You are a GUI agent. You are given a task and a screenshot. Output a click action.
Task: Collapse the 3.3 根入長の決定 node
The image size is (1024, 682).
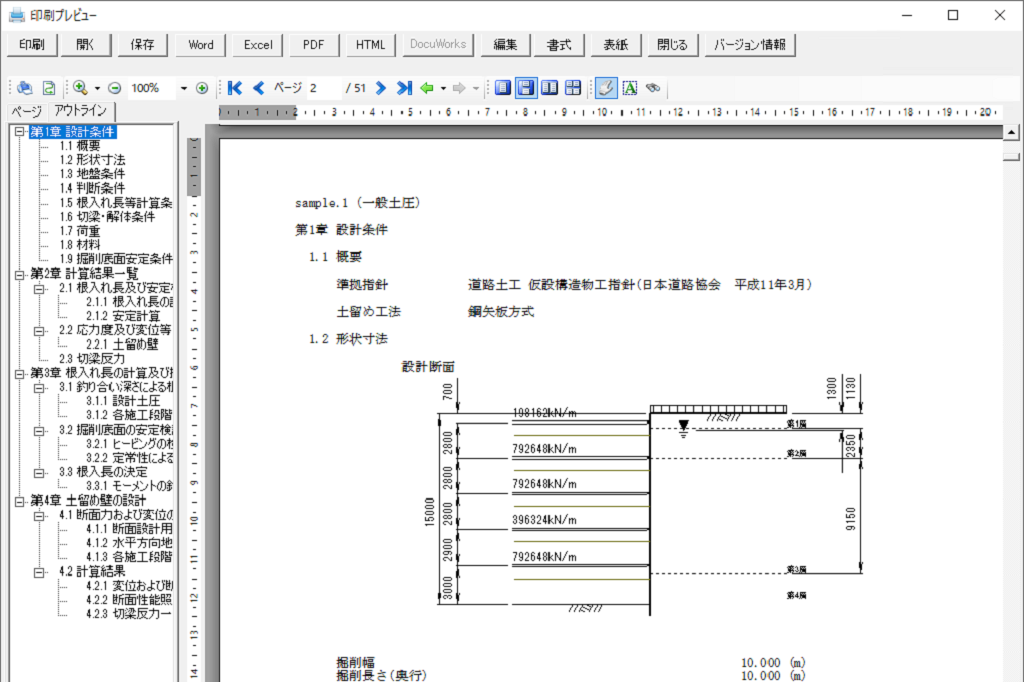tap(39, 472)
